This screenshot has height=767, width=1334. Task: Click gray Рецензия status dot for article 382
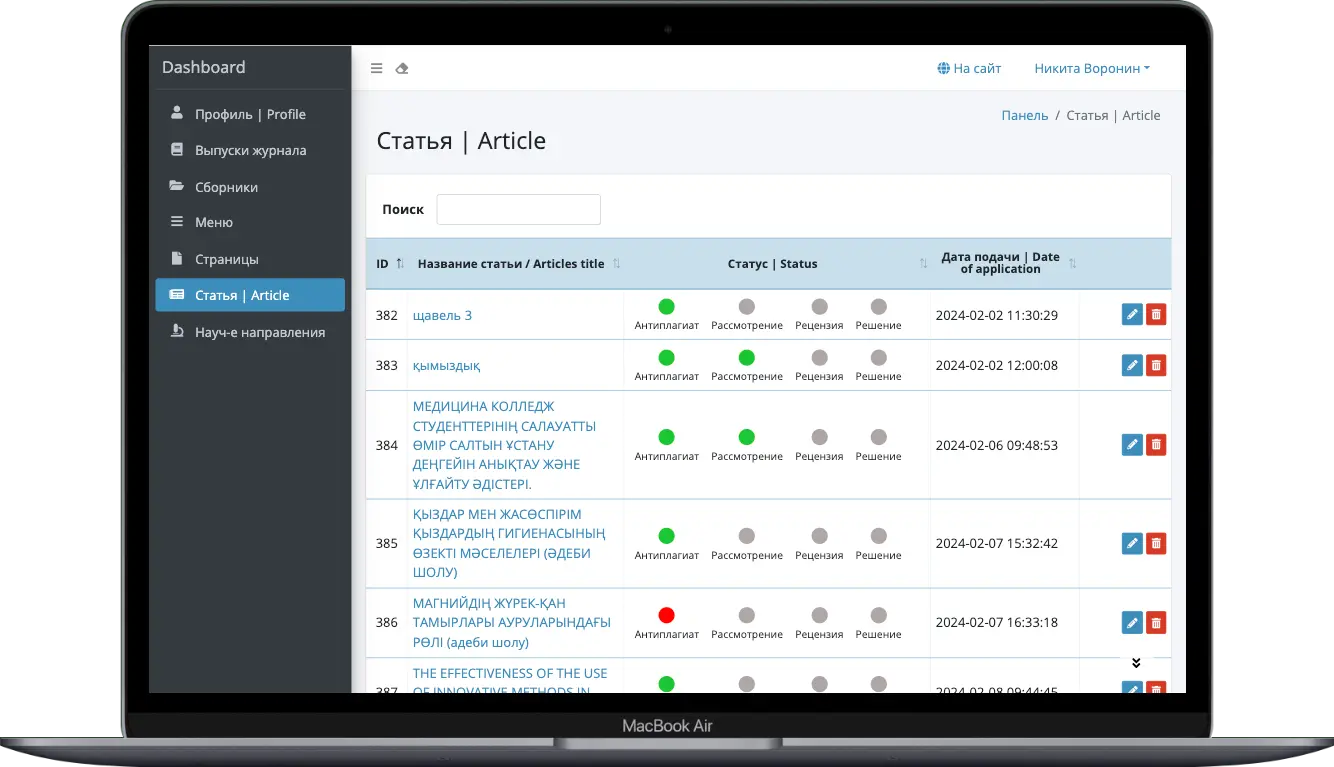click(819, 307)
